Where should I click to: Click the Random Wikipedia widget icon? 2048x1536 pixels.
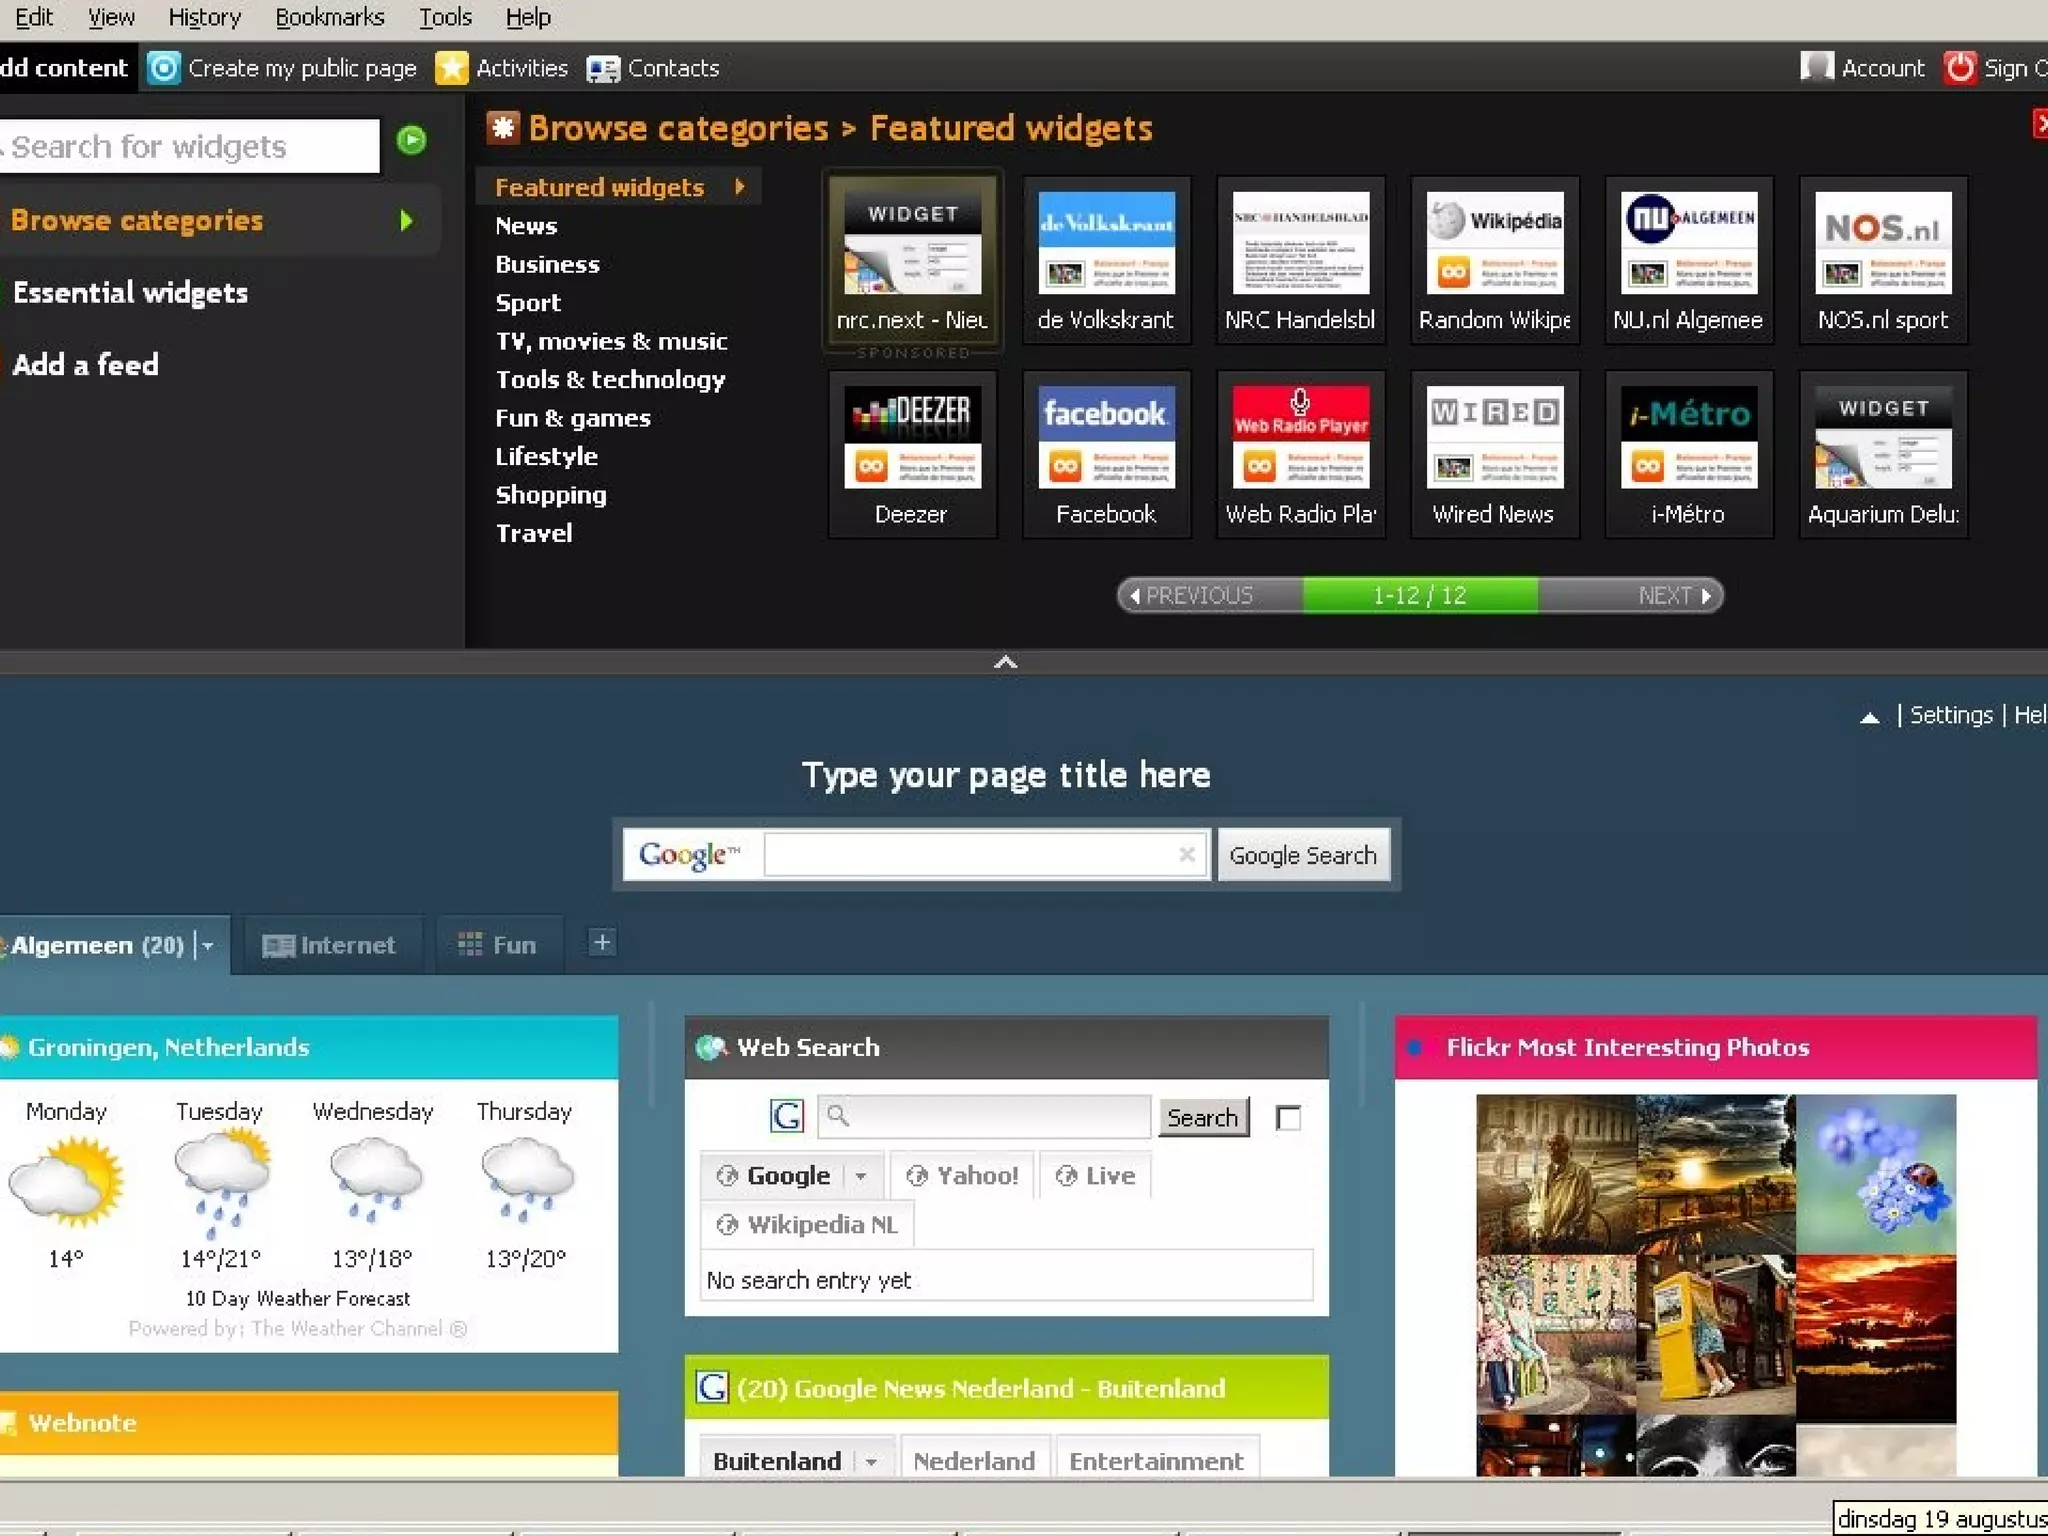point(1493,244)
